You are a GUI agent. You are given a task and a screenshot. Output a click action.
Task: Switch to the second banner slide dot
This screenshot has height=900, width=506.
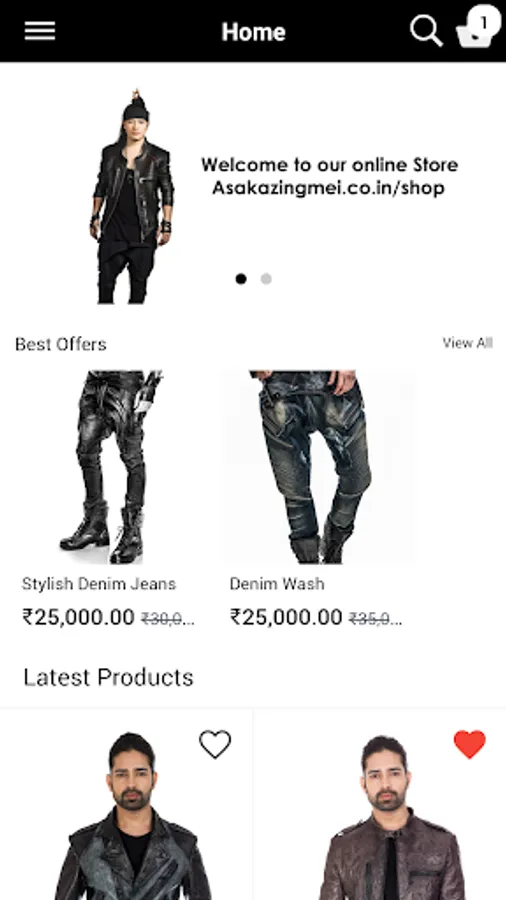coord(266,279)
